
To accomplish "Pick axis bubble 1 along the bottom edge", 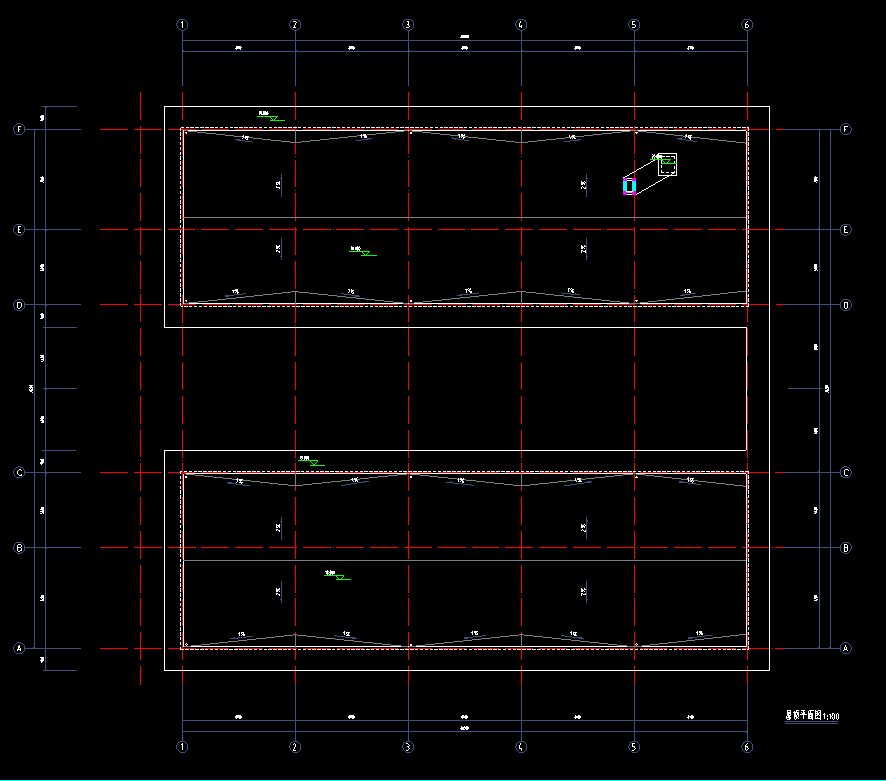I will click(x=182, y=747).
